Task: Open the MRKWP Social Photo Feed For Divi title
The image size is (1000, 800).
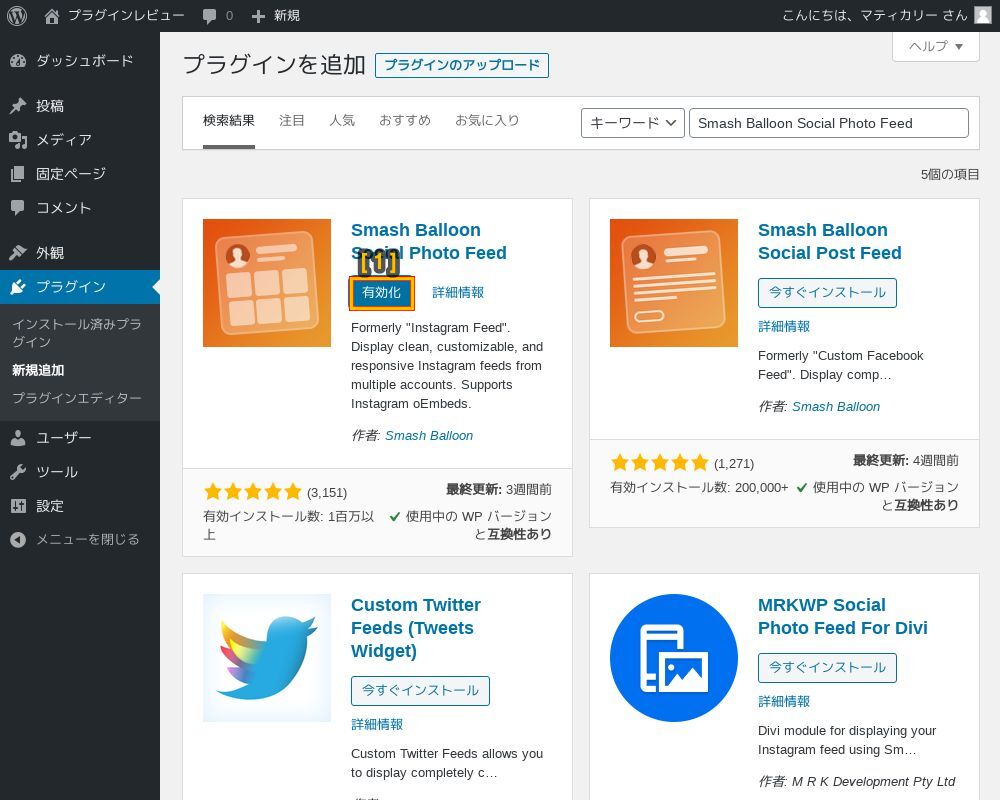Action: click(x=842, y=616)
